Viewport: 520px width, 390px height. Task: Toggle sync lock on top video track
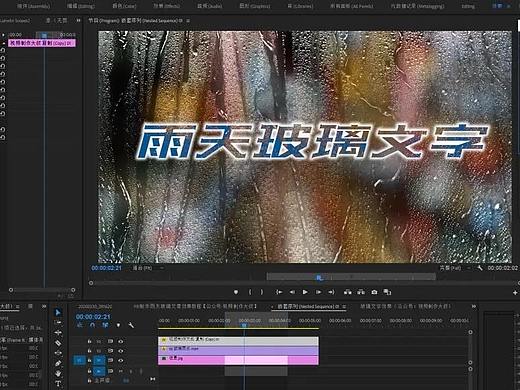pyautogui.click(x=110, y=341)
